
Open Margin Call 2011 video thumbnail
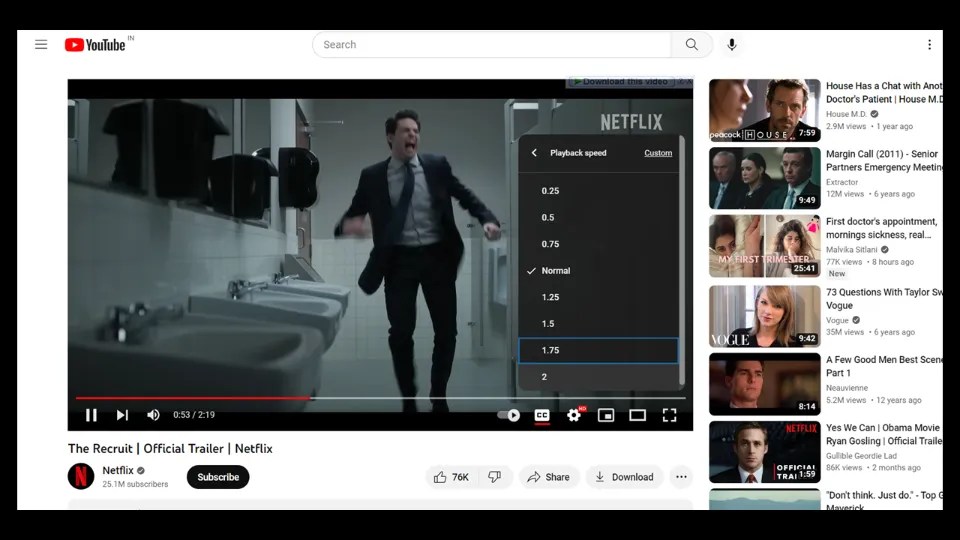tap(765, 178)
